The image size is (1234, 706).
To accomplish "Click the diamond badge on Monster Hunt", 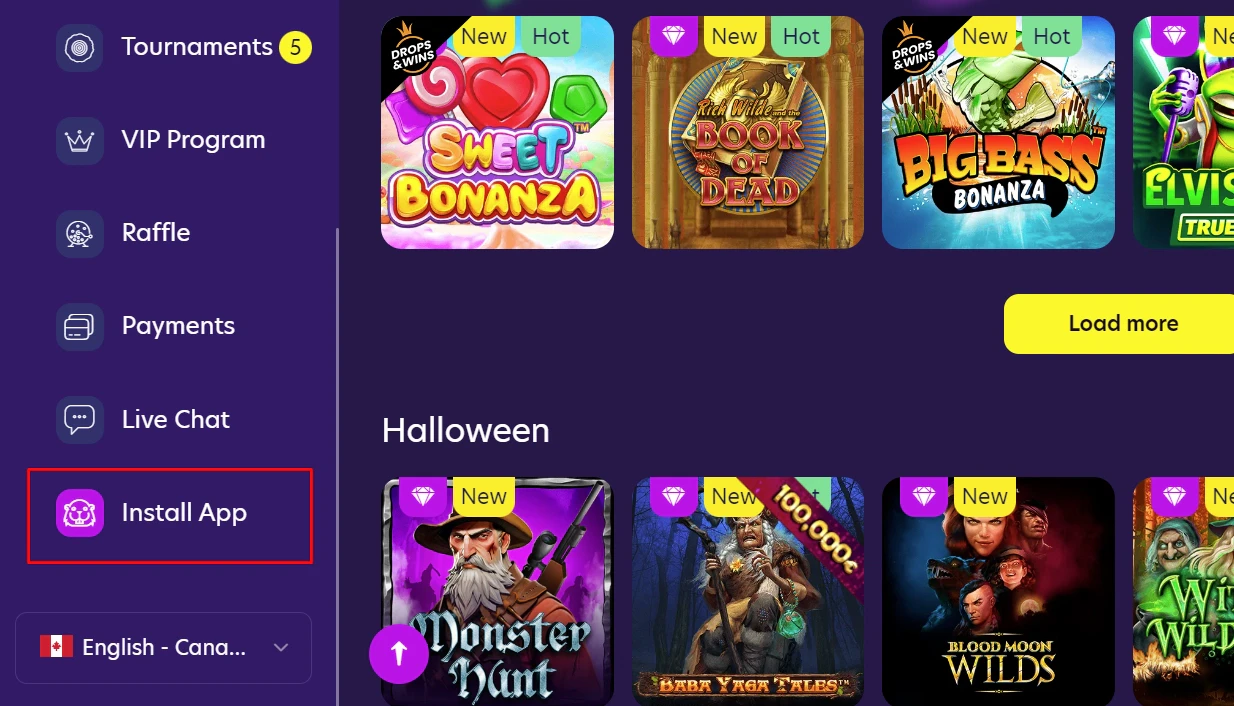I will pyautogui.click(x=423, y=496).
